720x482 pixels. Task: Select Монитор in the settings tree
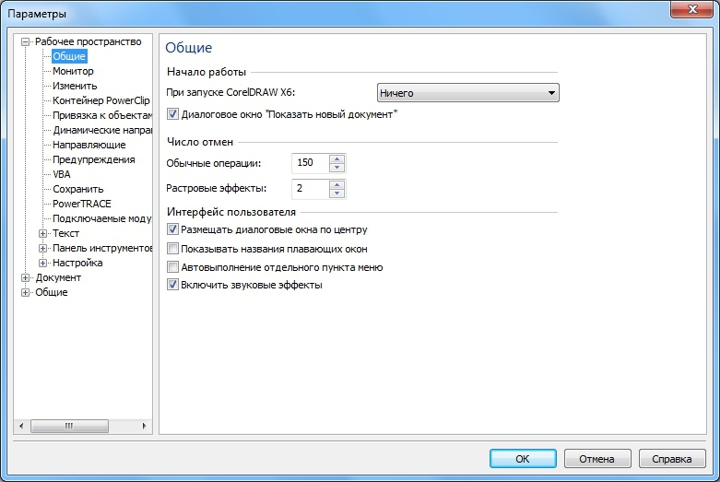(x=73, y=72)
